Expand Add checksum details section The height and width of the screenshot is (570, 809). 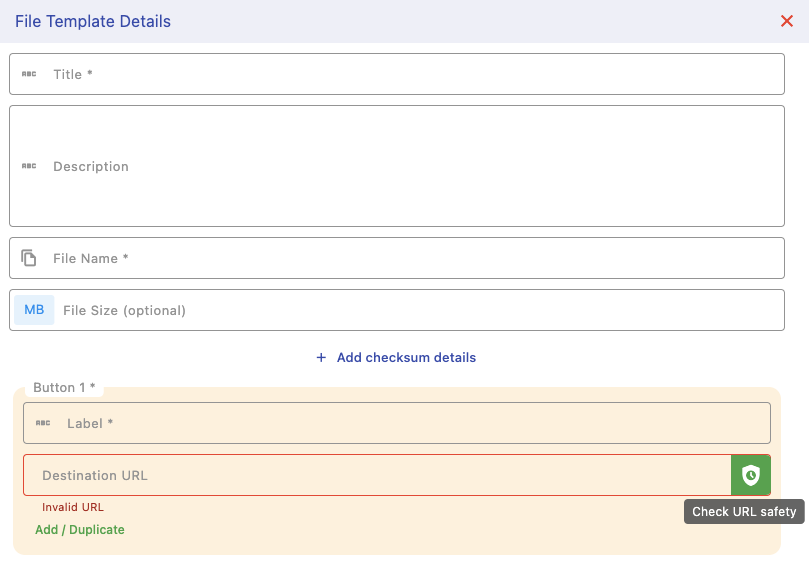click(405, 358)
